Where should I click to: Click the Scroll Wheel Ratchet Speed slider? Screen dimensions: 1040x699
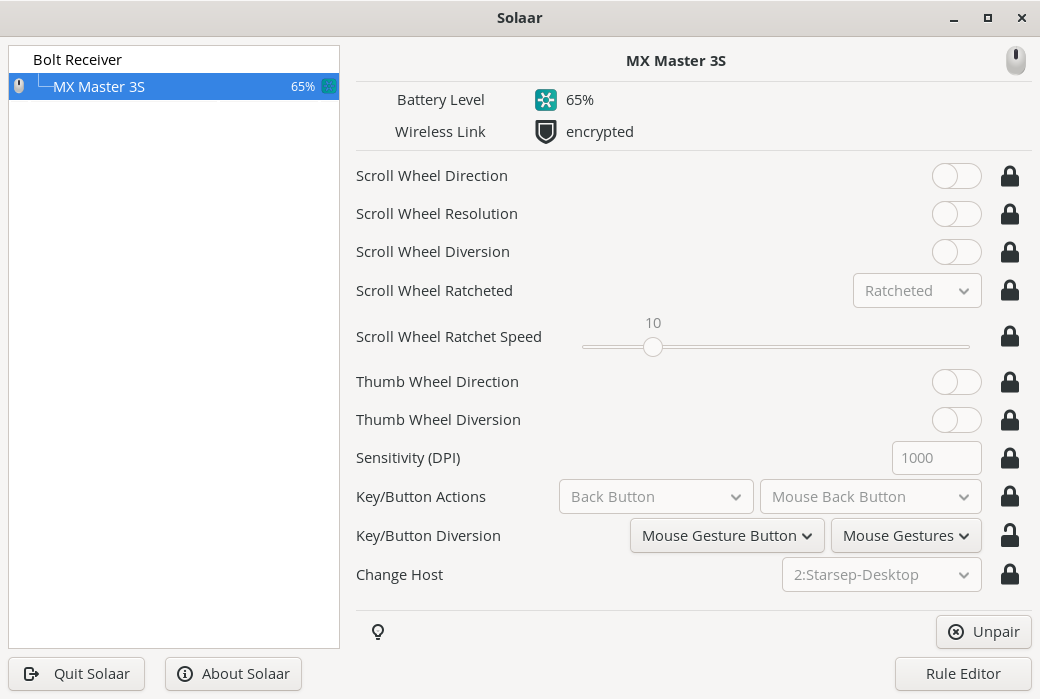pos(775,347)
